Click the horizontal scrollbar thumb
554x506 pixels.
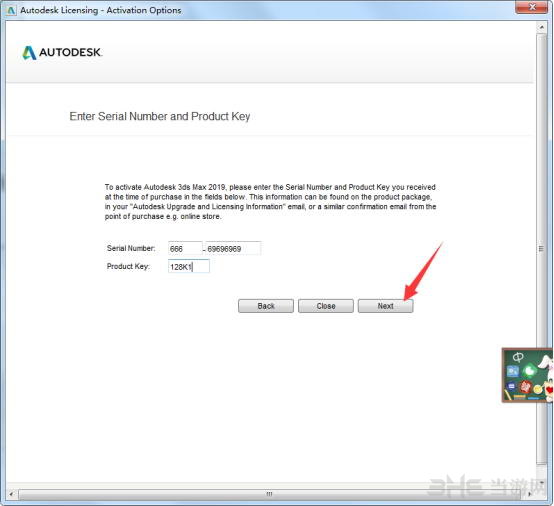click(x=269, y=494)
